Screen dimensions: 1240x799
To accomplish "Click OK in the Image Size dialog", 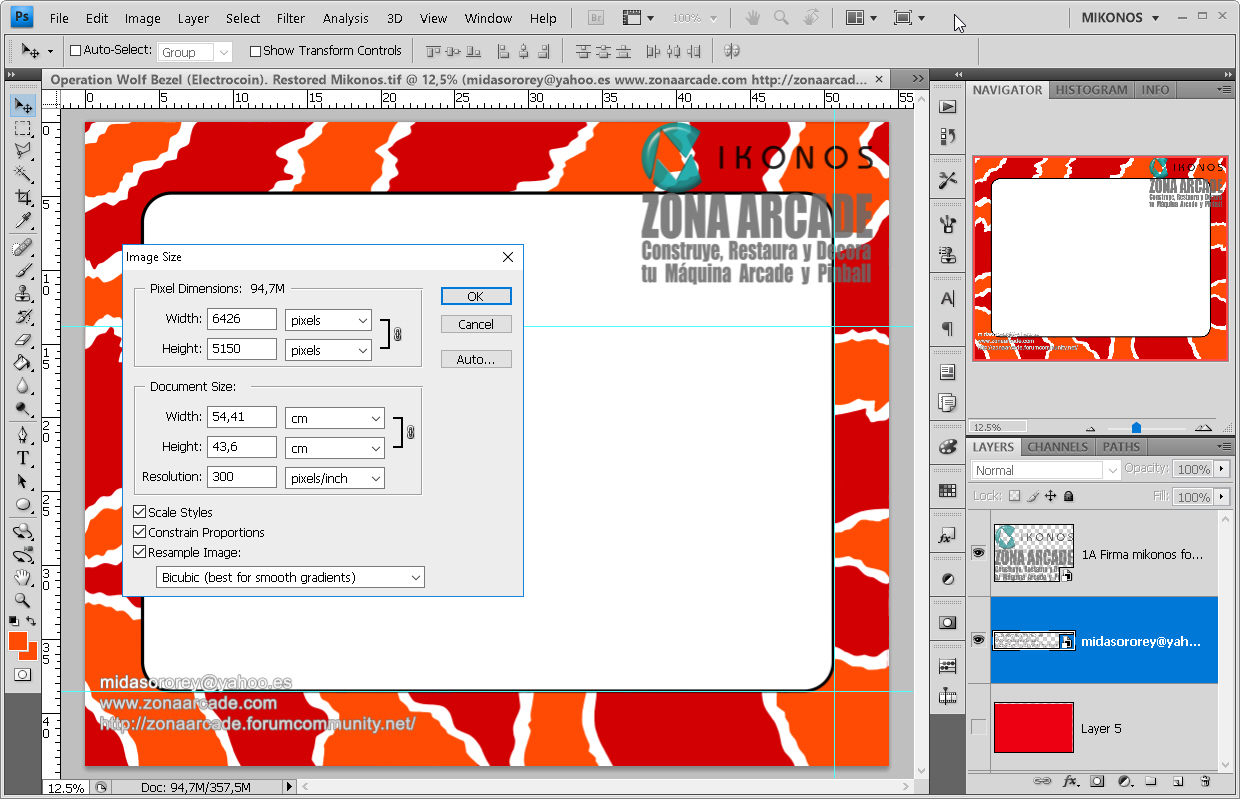I will (x=476, y=296).
